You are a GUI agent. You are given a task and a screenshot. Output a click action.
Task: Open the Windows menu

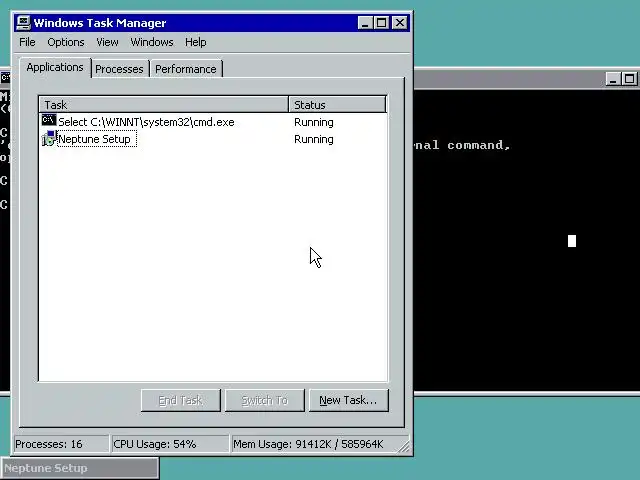coord(152,42)
